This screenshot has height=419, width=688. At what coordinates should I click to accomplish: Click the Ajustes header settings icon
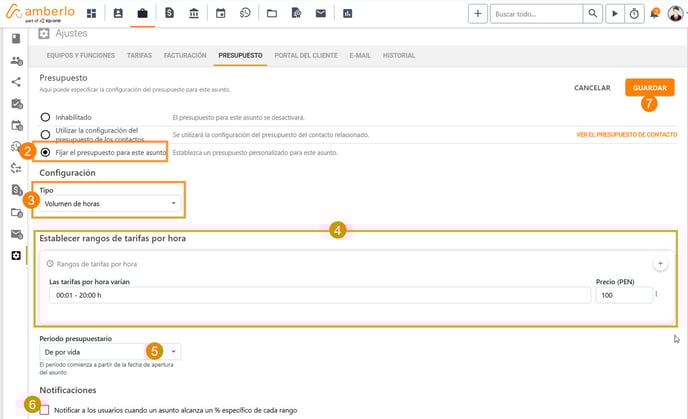coord(43,33)
